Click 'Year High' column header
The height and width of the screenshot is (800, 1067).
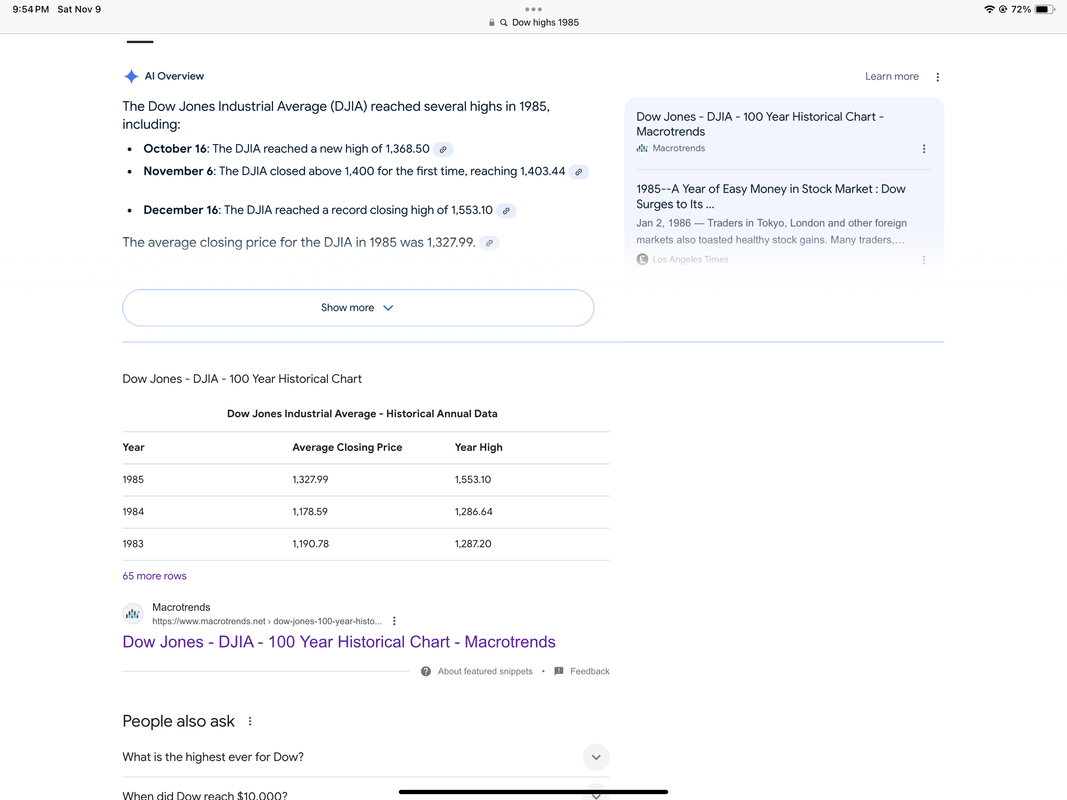(478, 447)
